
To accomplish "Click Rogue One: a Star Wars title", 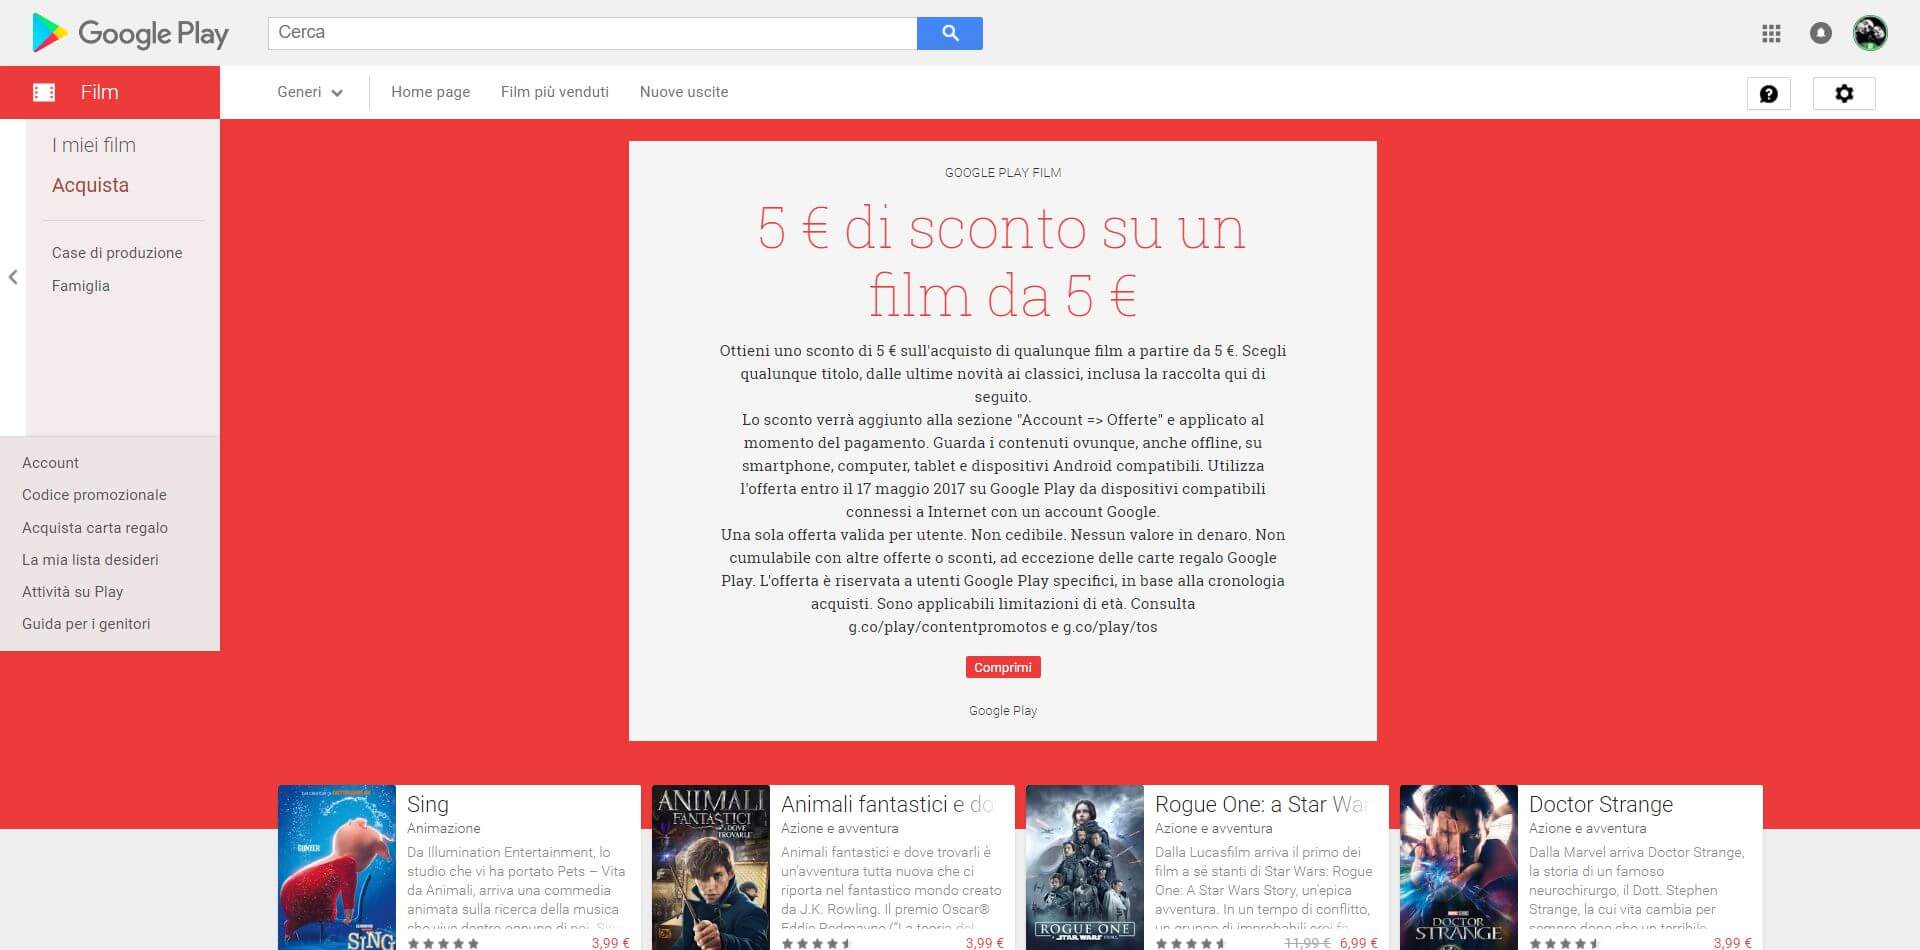I will pyautogui.click(x=1261, y=804).
